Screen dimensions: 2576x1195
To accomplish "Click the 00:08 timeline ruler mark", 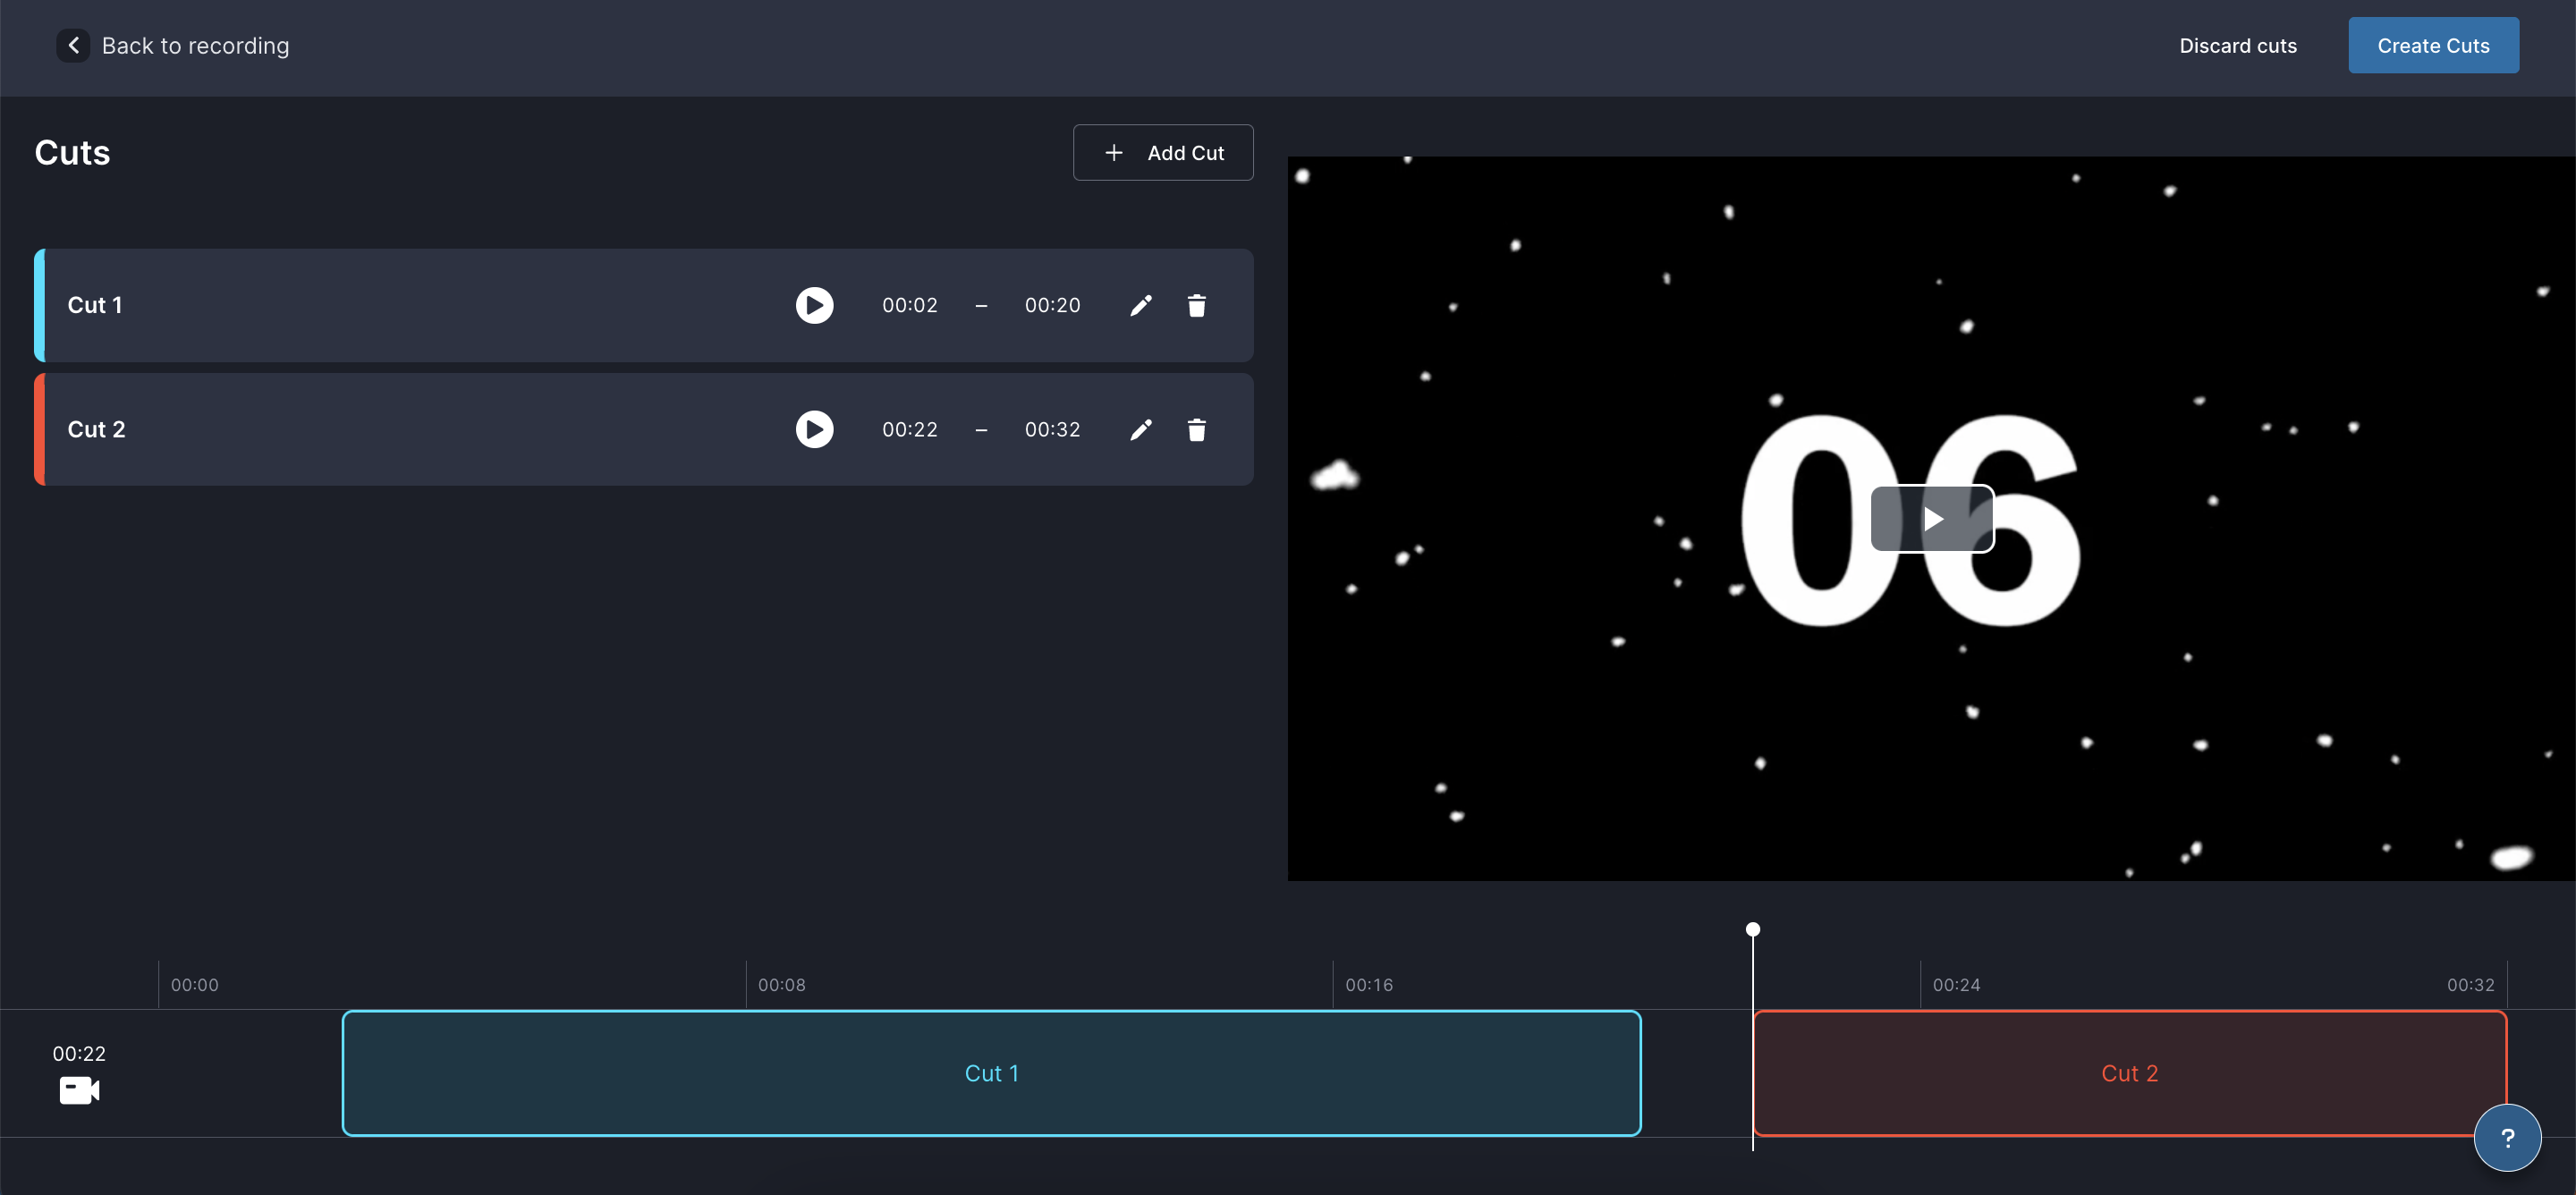I will (x=781, y=984).
